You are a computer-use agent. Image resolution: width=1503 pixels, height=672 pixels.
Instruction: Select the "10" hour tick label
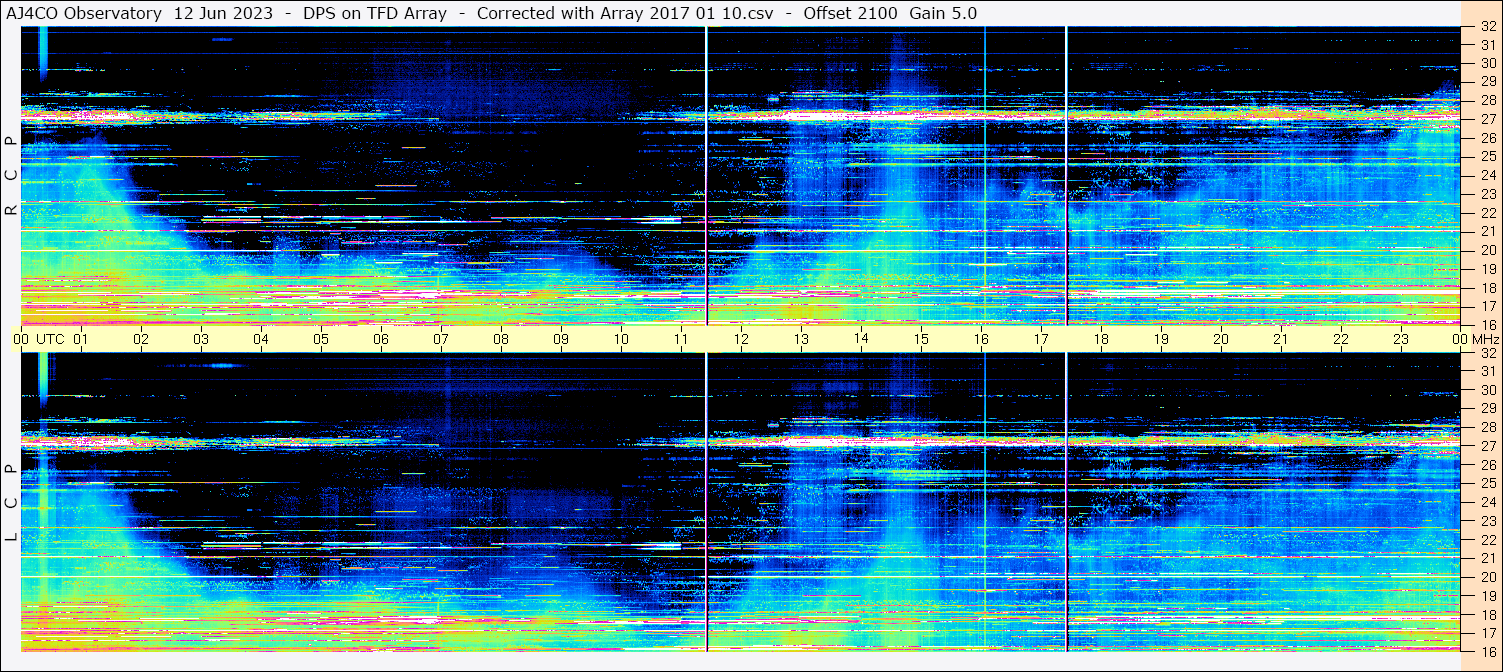click(621, 339)
